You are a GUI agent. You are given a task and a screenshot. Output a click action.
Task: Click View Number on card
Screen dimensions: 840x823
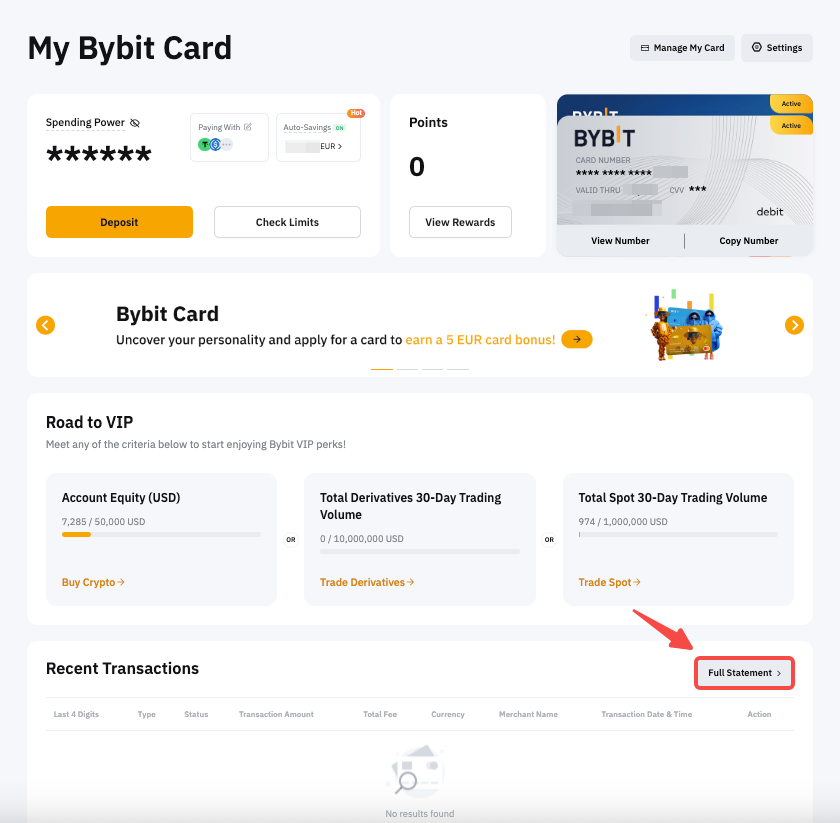(620, 241)
